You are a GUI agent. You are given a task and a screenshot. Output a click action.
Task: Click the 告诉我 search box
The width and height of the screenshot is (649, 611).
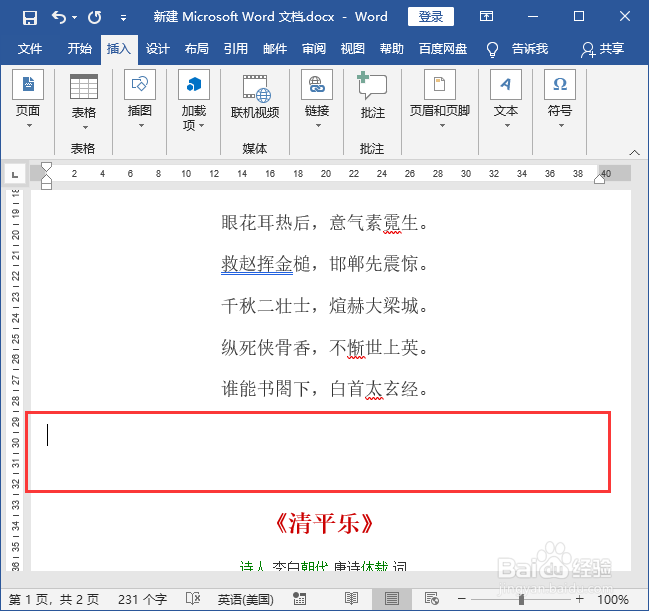tap(530, 49)
